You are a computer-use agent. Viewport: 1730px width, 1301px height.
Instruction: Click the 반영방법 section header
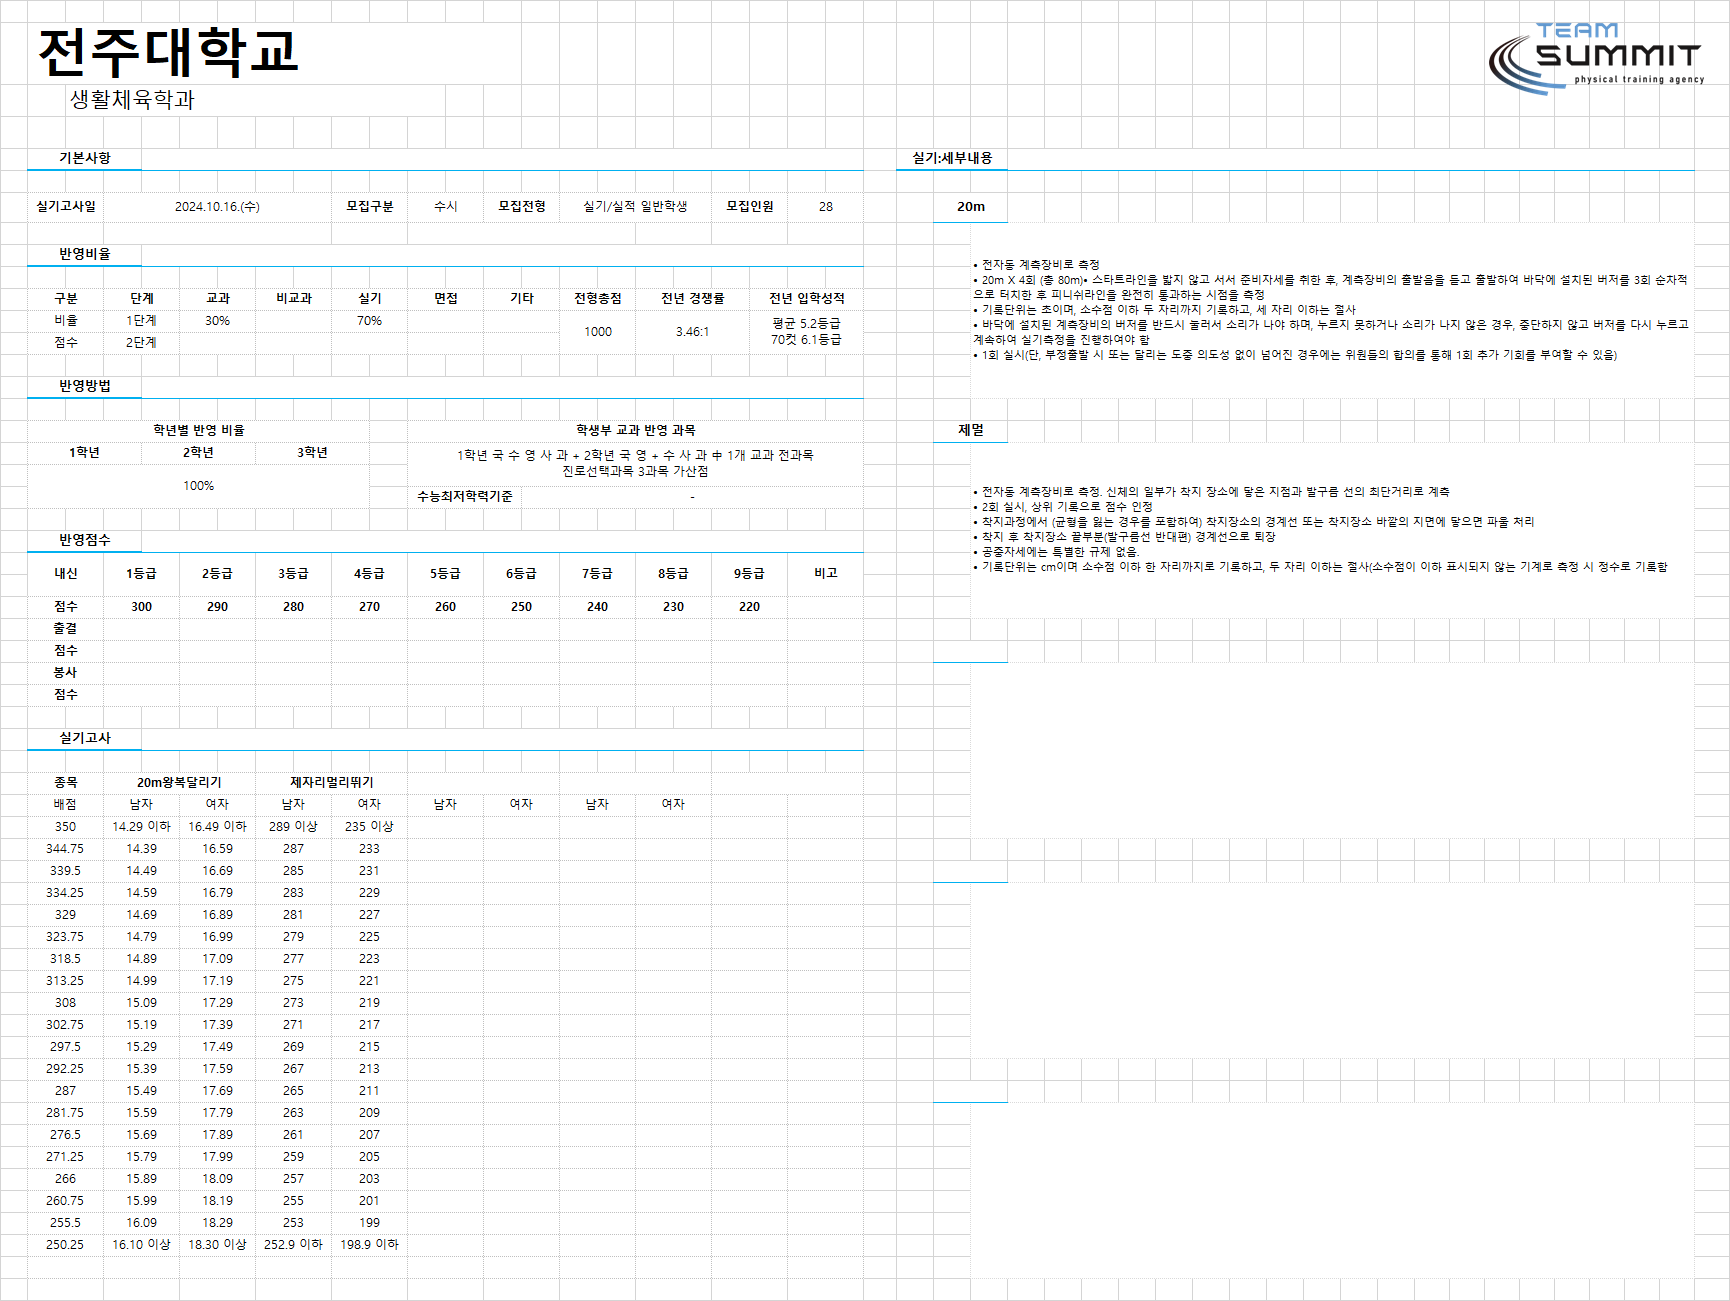click(x=85, y=386)
